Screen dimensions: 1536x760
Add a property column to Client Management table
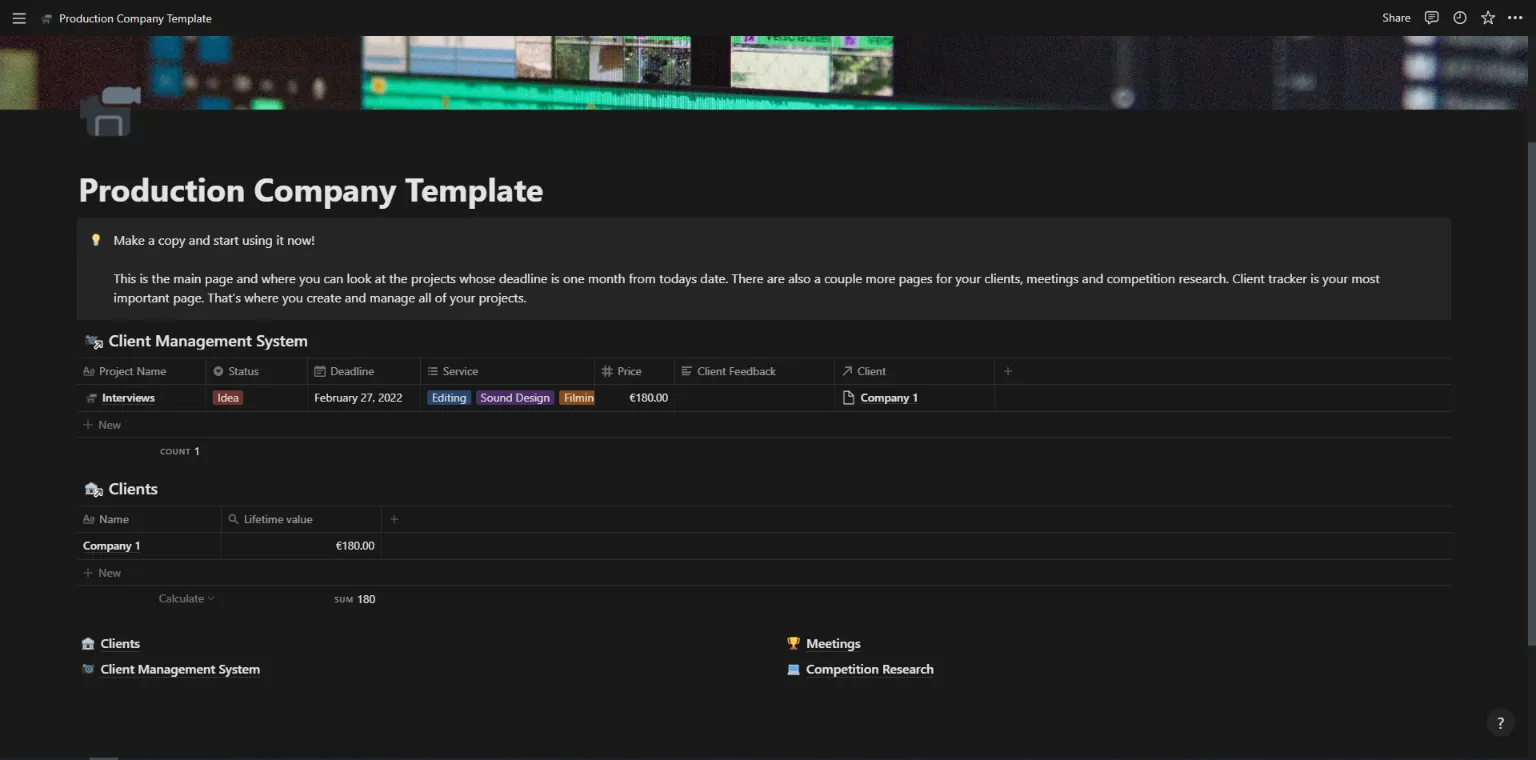(1007, 371)
